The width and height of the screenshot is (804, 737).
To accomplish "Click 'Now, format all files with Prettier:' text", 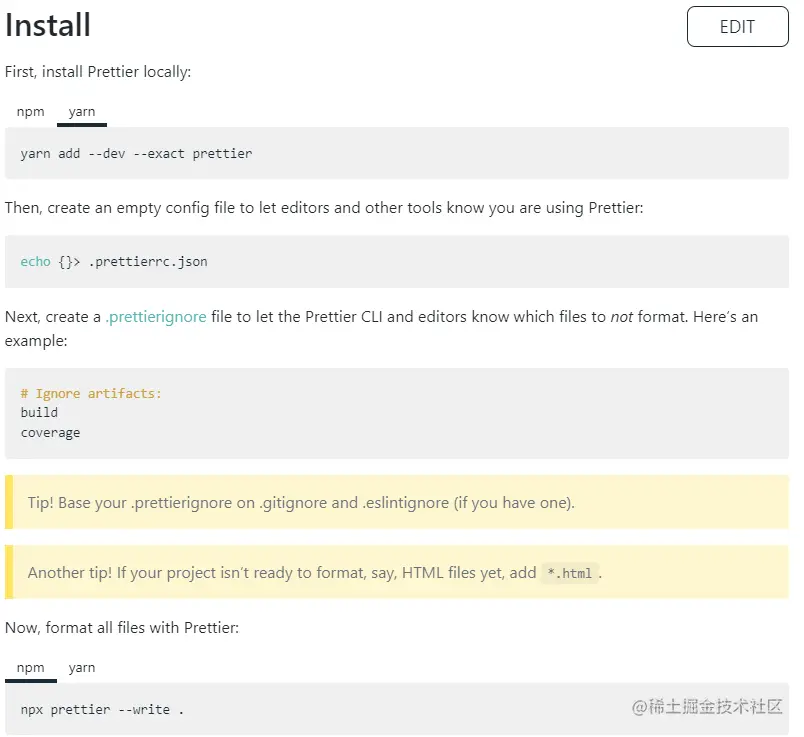I will coord(122,628).
